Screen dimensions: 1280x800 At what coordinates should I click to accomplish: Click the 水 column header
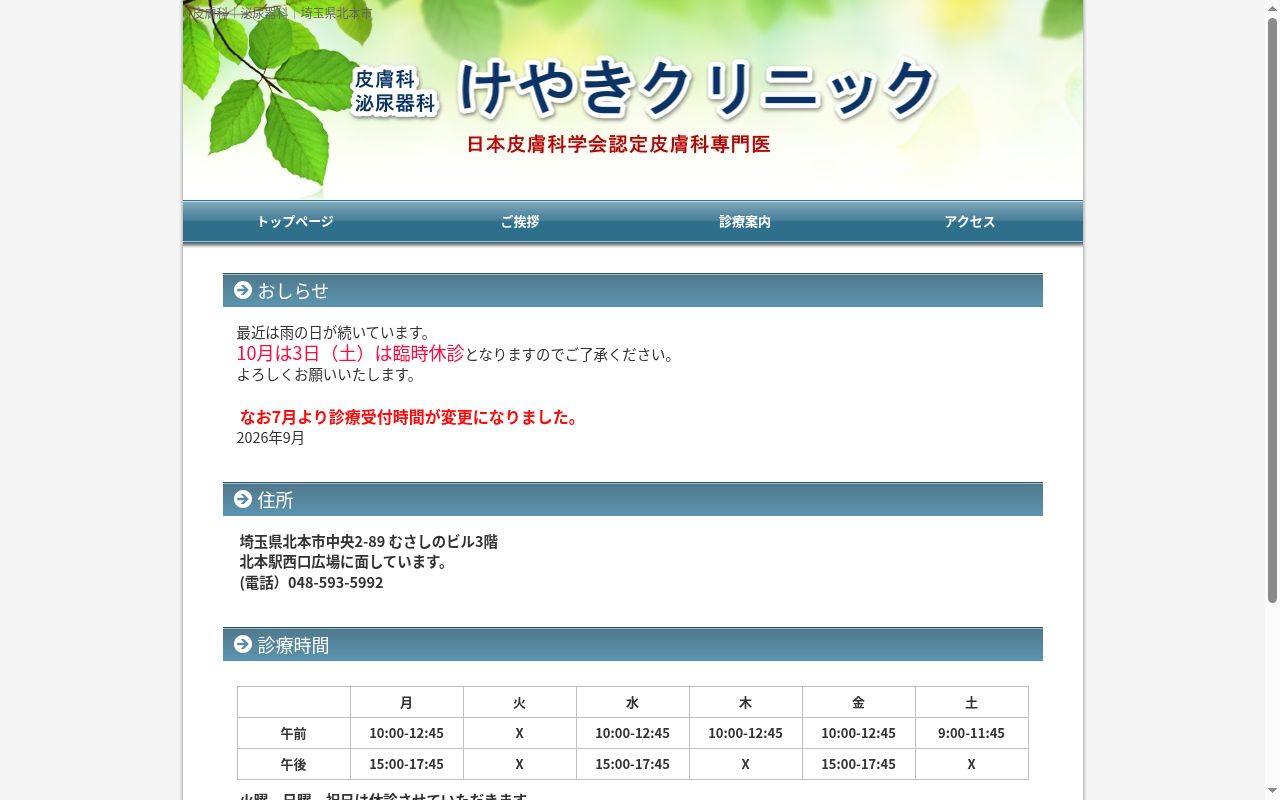(x=633, y=702)
